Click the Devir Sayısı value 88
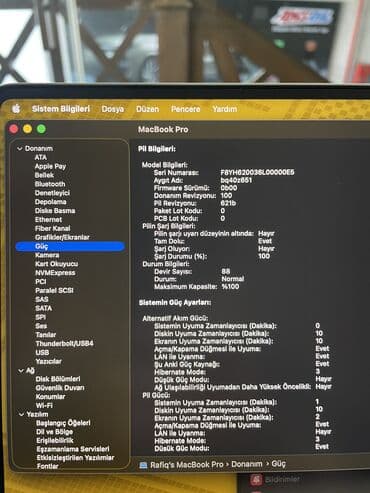 pyautogui.click(x=226, y=271)
